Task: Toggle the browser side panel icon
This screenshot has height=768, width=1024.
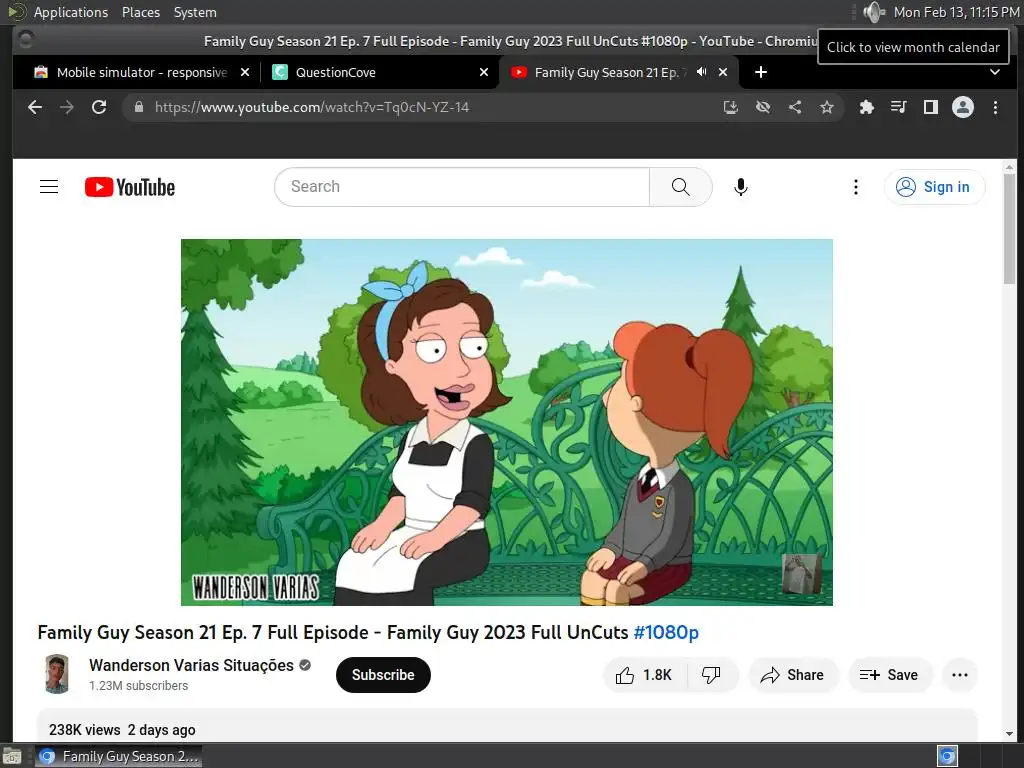Action: [931, 107]
